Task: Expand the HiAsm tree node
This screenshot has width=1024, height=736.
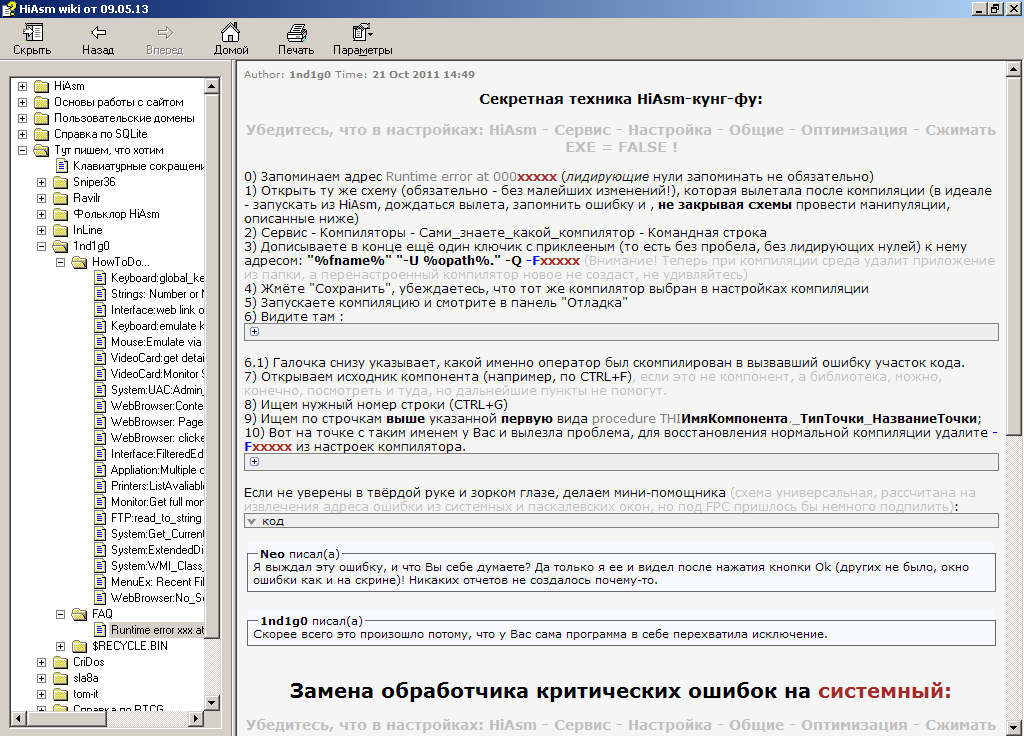Action: [22, 86]
